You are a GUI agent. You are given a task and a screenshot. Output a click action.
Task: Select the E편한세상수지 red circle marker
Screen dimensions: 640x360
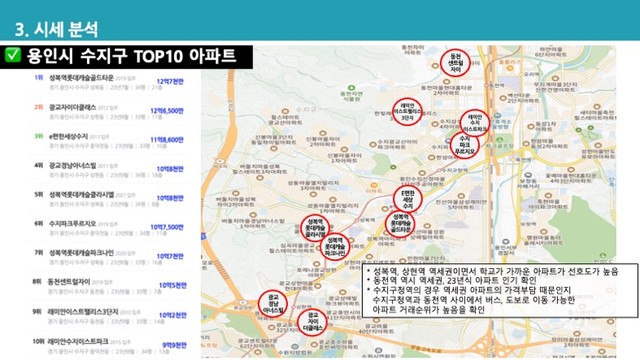click(407, 199)
